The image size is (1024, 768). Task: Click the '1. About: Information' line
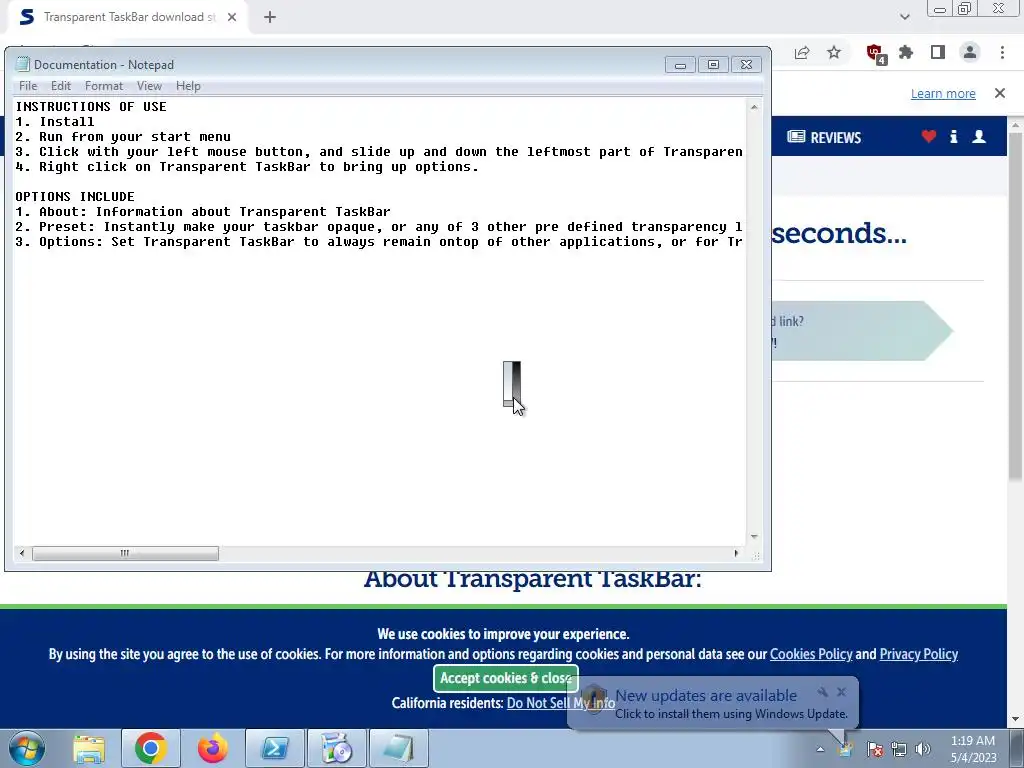point(202,212)
